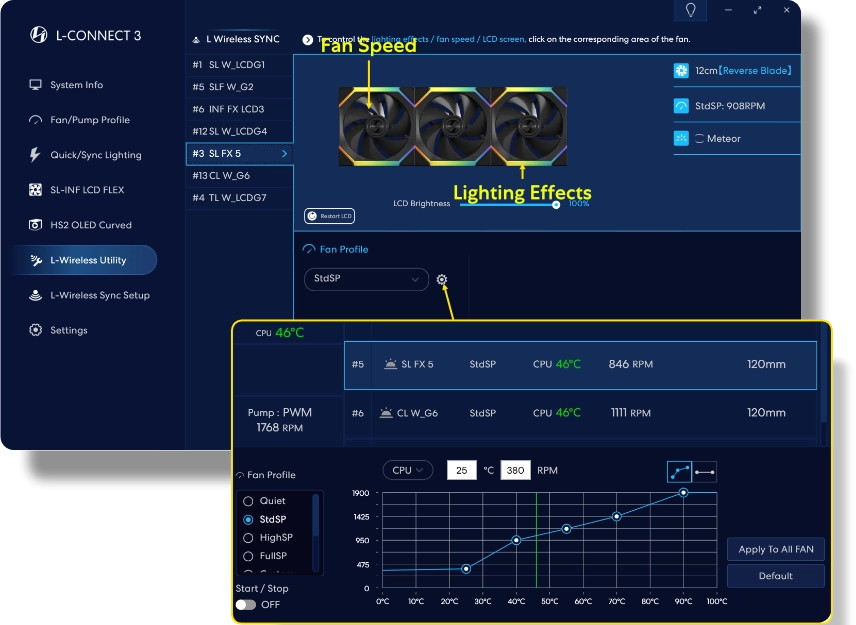Click curve point at 70°C
Screen dimensions: 856x625
[x=616, y=516]
